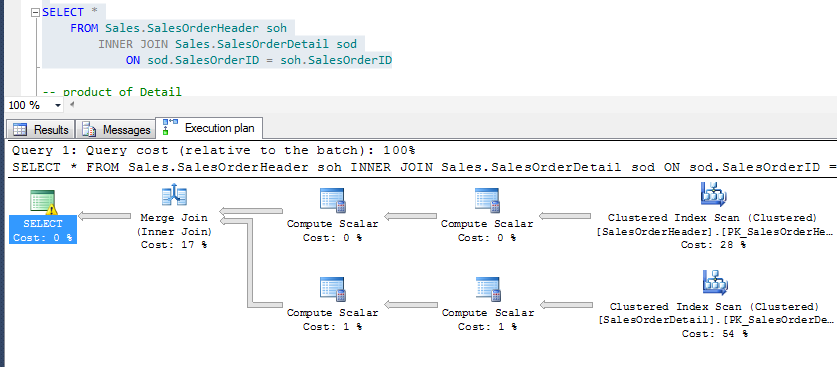
Task: Click the horizontal scroll left arrow beside zoom
Action: (x=72, y=105)
